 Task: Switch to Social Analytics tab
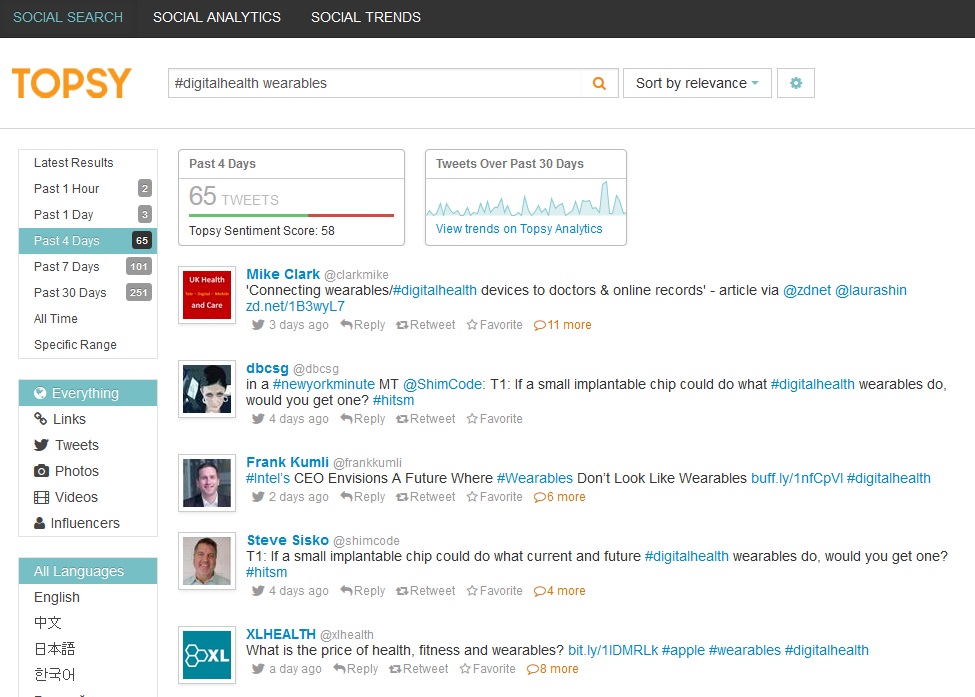(x=217, y=17)
